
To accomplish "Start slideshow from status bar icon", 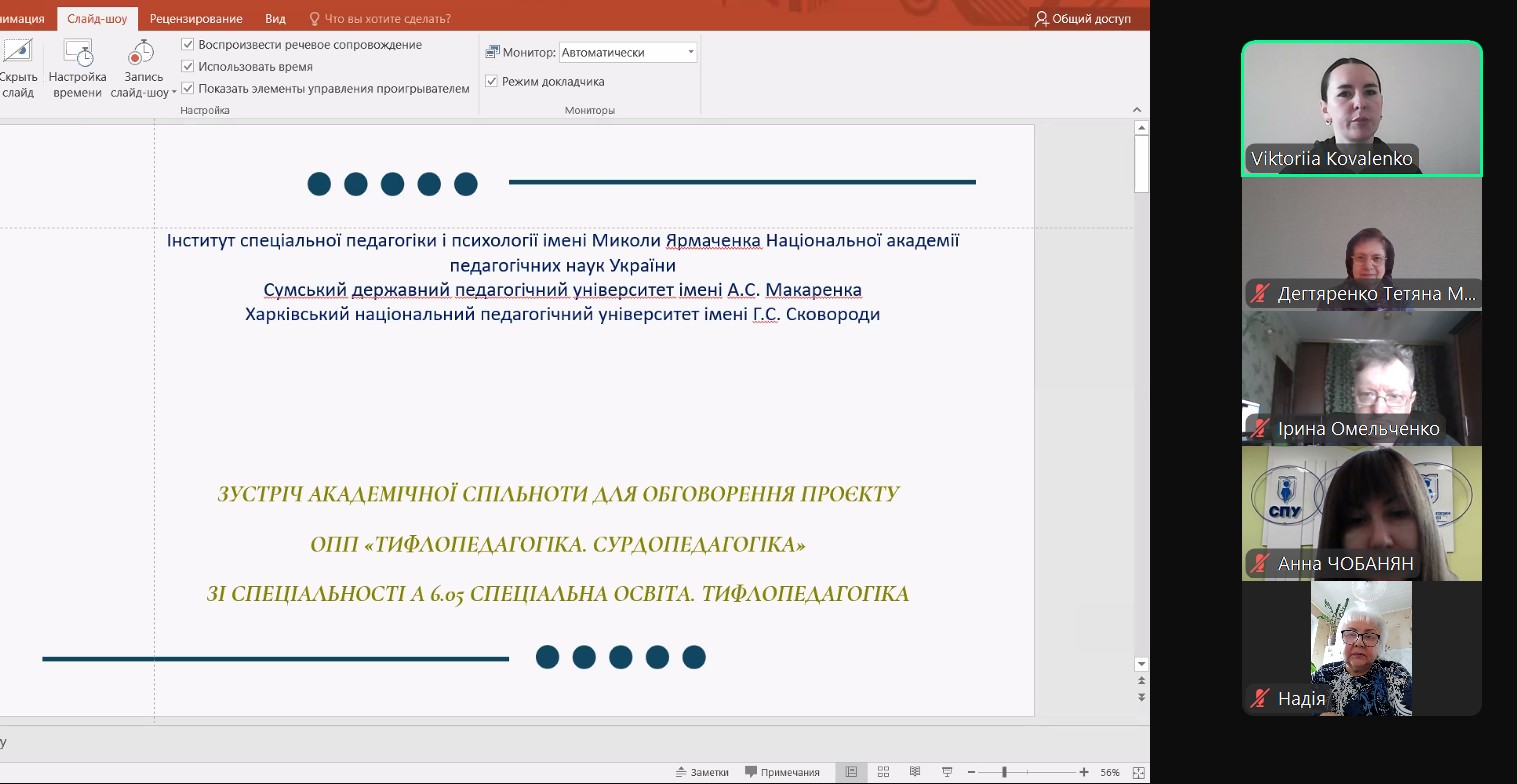I will pos(946,772).
